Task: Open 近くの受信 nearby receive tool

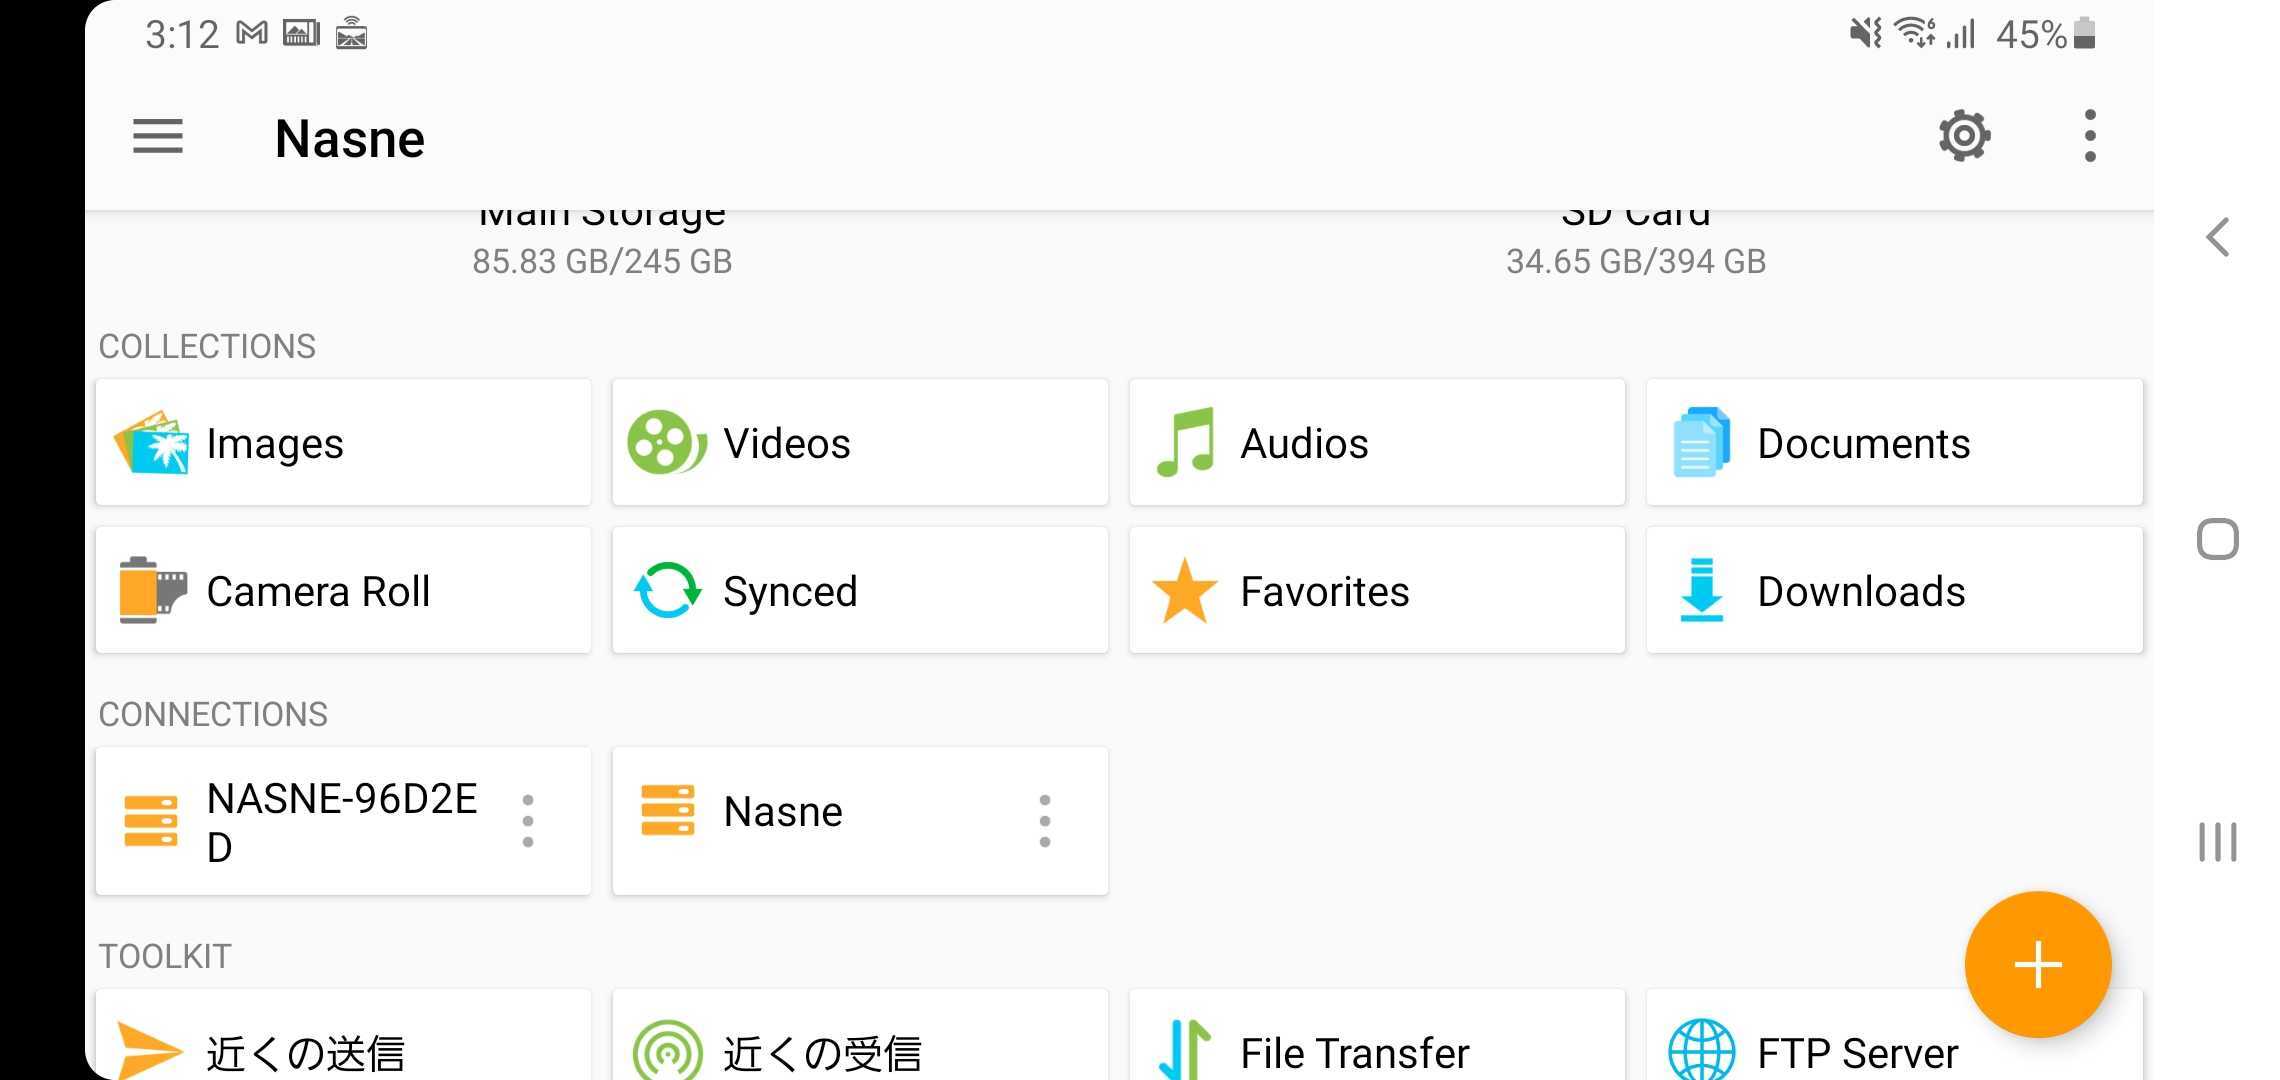Action: coord(860,1035)
